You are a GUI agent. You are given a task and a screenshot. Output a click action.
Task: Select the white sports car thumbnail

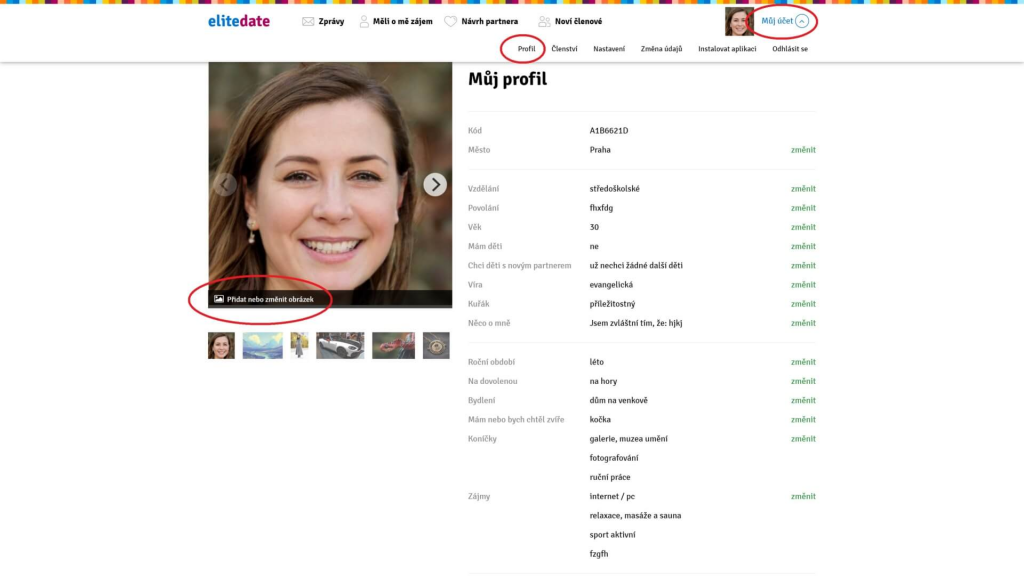(x=340, y=345)
